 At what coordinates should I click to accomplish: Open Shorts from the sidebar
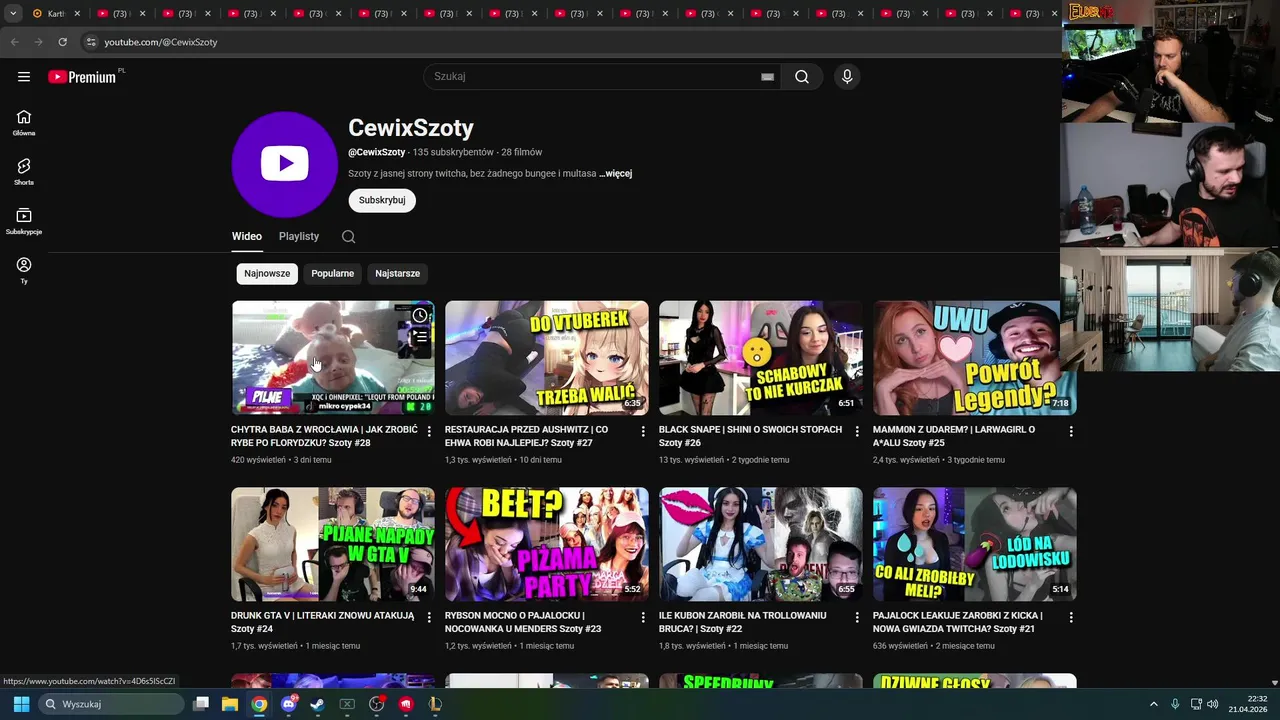click(24, 172)
